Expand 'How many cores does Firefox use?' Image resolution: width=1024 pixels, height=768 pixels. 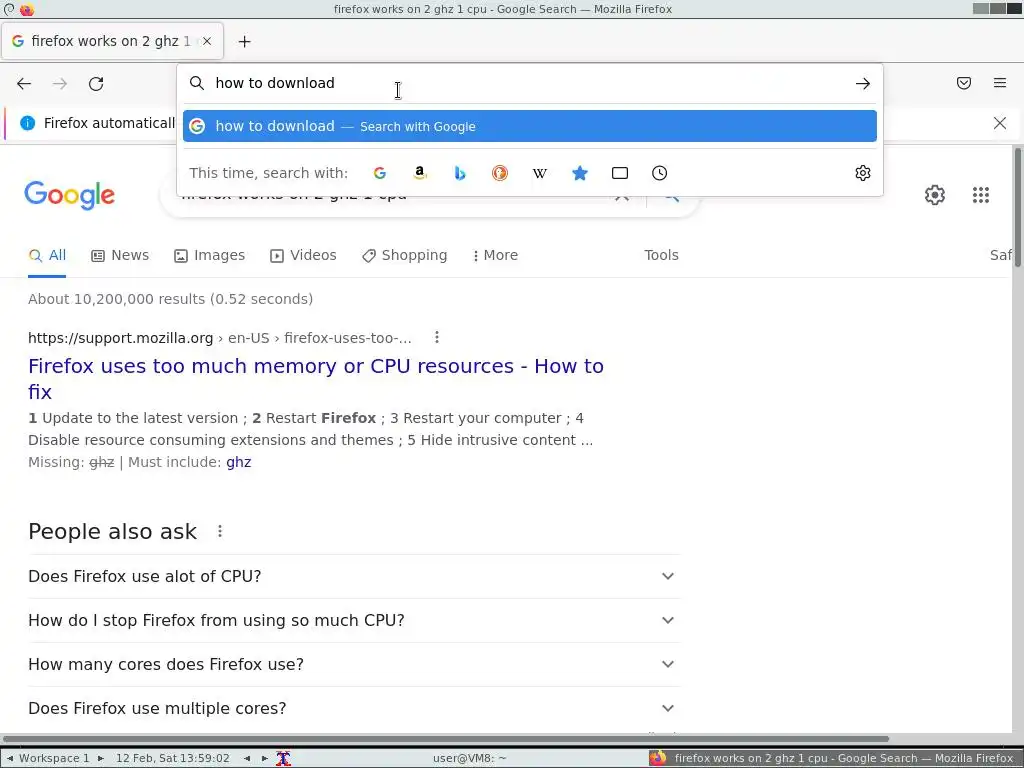click(354, 664)
